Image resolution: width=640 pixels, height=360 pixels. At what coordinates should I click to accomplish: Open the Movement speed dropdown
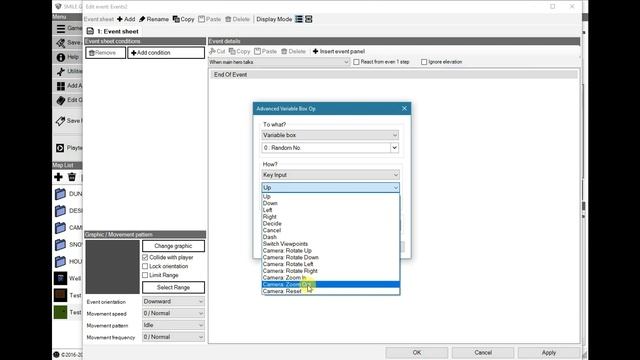[x=173, y=313]
